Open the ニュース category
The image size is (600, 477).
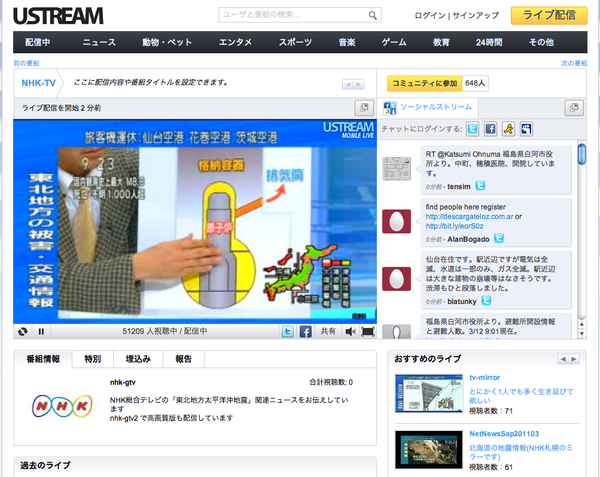99,42
